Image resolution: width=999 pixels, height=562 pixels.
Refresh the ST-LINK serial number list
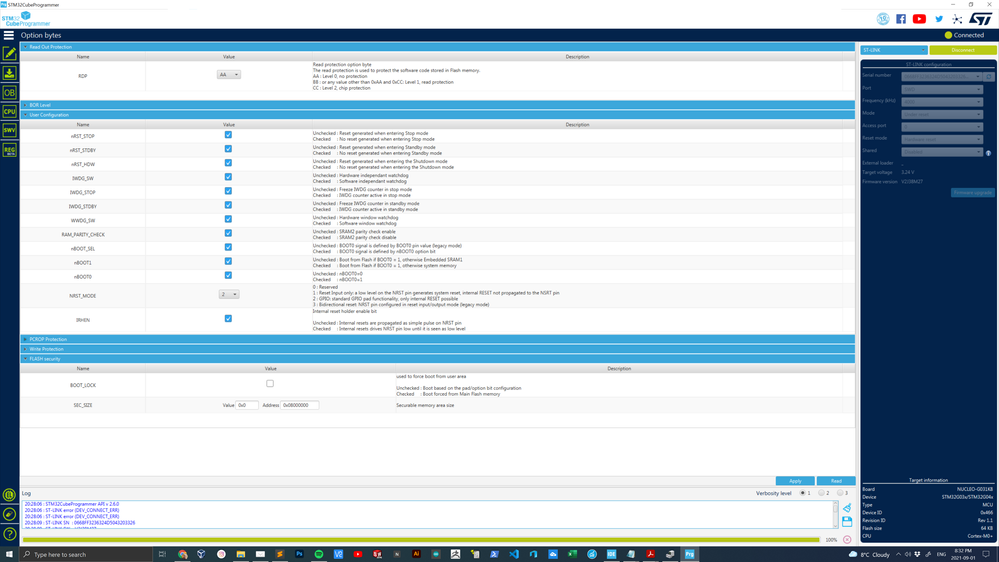coord(989,76)
